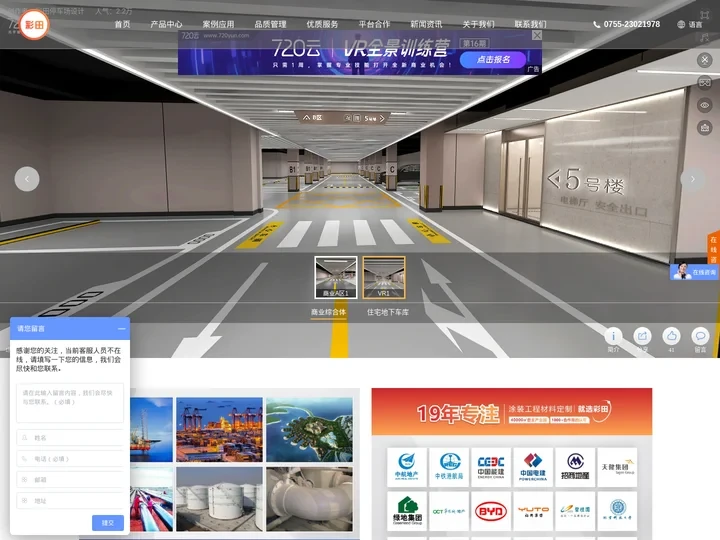This screenshot has width=720, height=540.
Task: Click the 天健集团 partner logo
Action: tap(617, 467)
